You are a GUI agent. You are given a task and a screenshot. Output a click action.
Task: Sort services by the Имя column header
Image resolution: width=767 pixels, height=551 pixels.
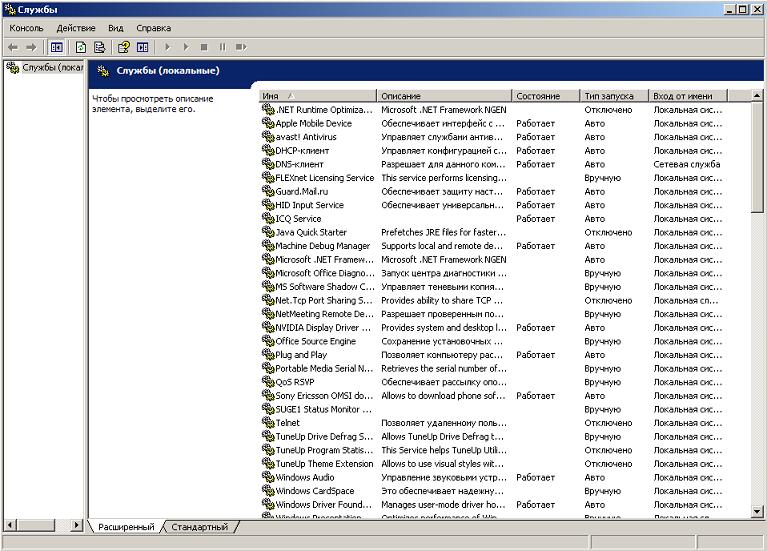[x=317, y=96]
